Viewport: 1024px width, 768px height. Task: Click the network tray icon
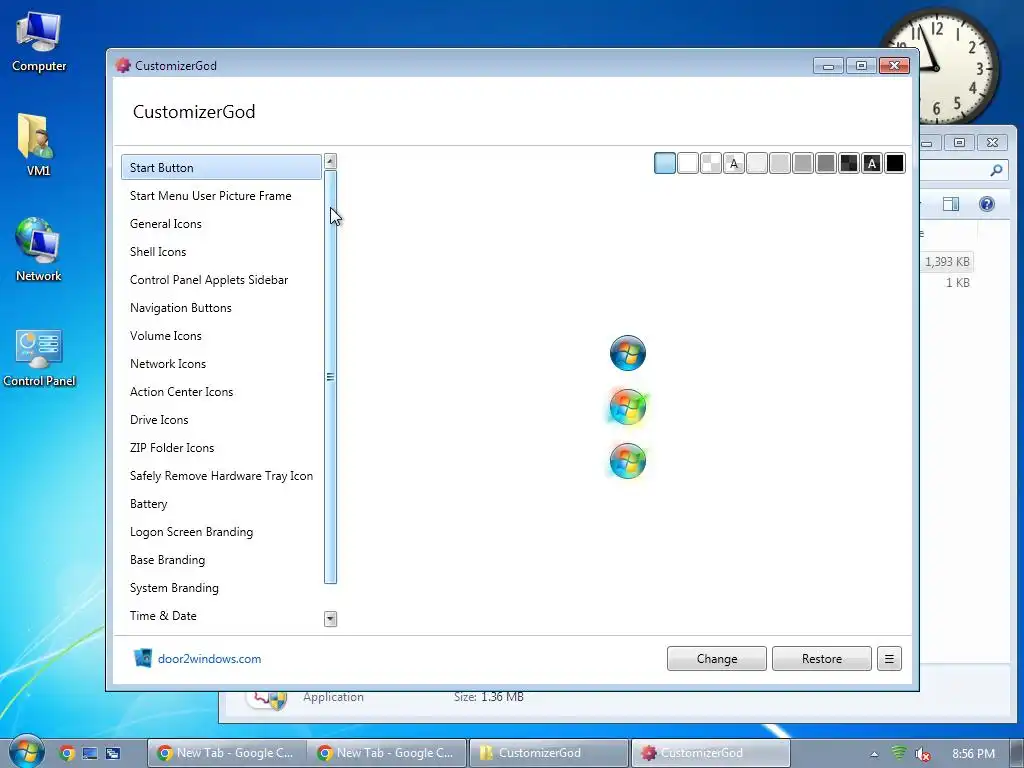tap(899, 753)
